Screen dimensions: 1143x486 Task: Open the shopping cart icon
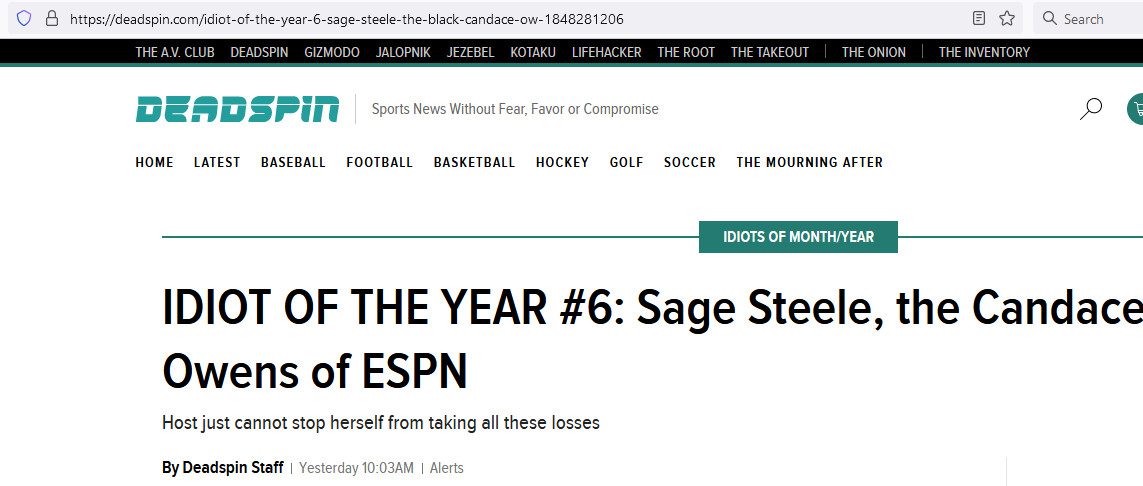coord(1136,109)
